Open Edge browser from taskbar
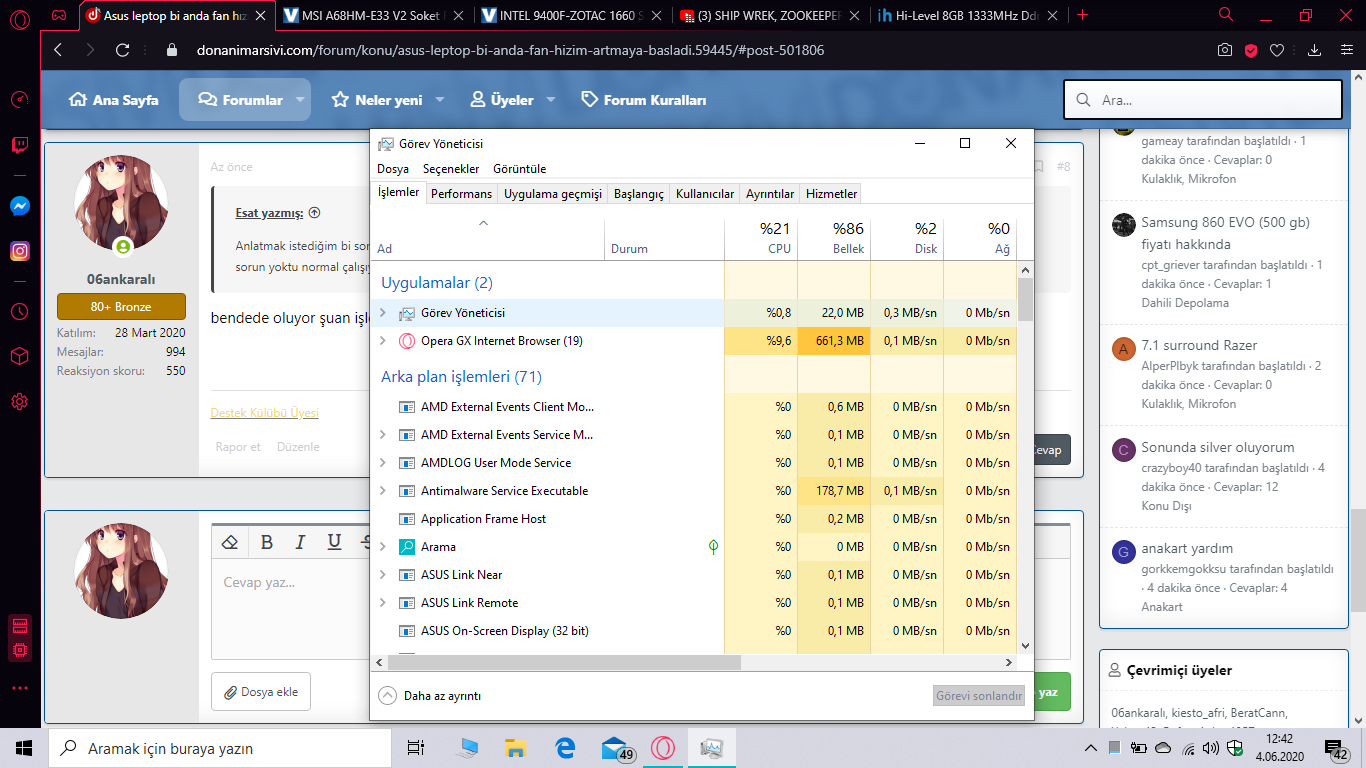Image resolution: width=1366 pixels, height=768 pixels. [x=565, y=748]
